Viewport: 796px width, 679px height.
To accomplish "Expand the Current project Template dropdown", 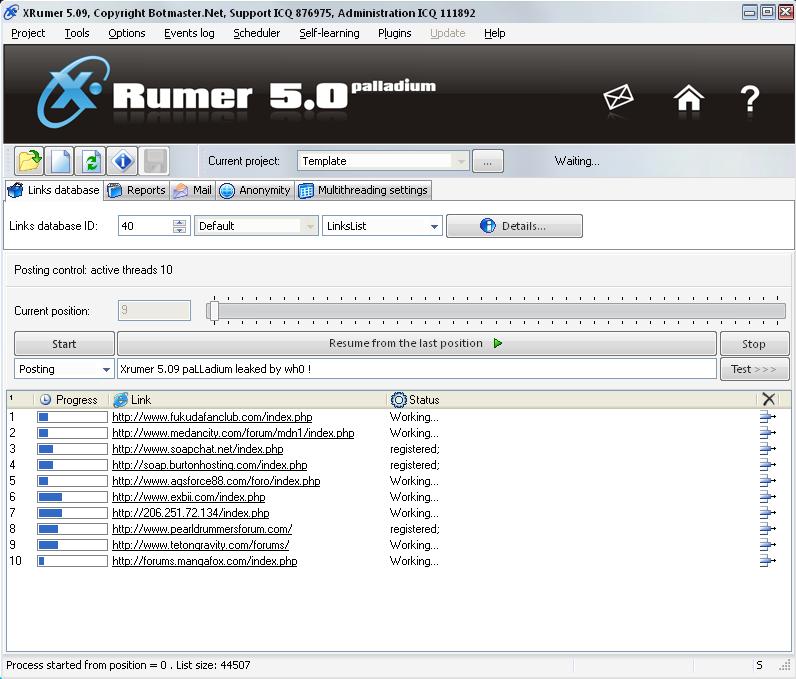I will tap(460, 161).
